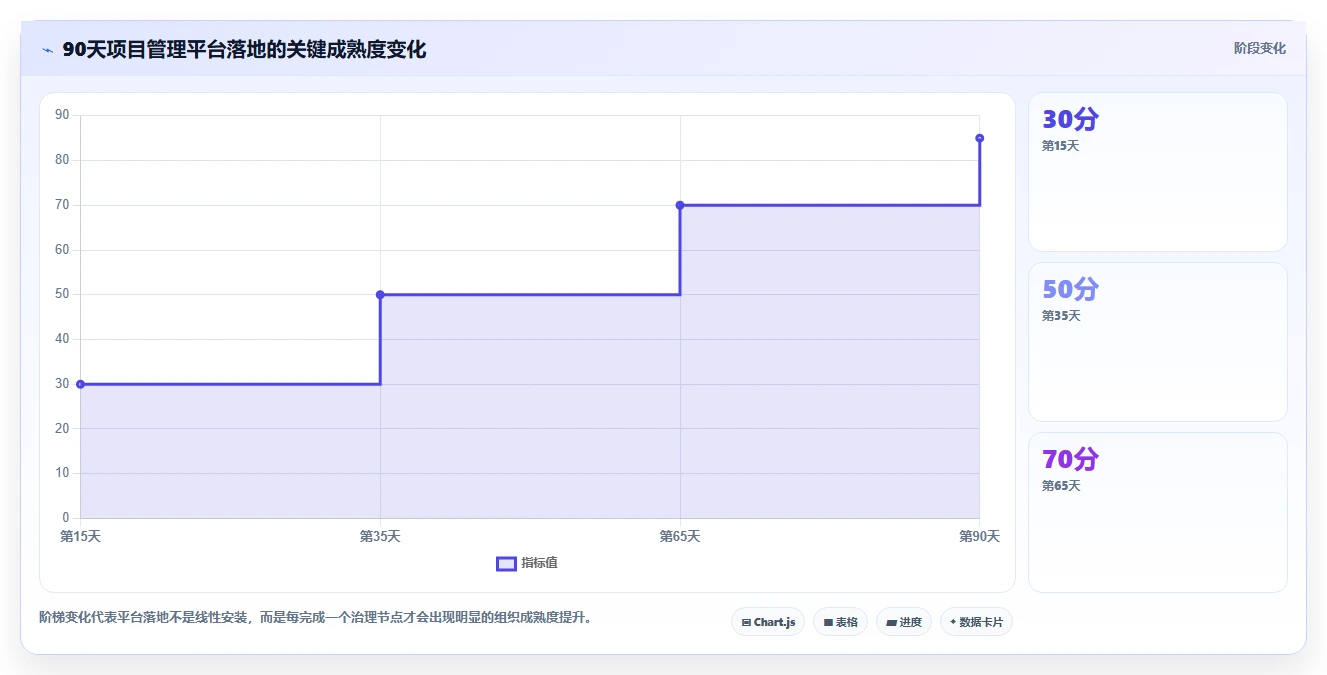The image size is (1327, 675).
Task: Click the 第15天 label under 30分
Action: point(1060,146)
